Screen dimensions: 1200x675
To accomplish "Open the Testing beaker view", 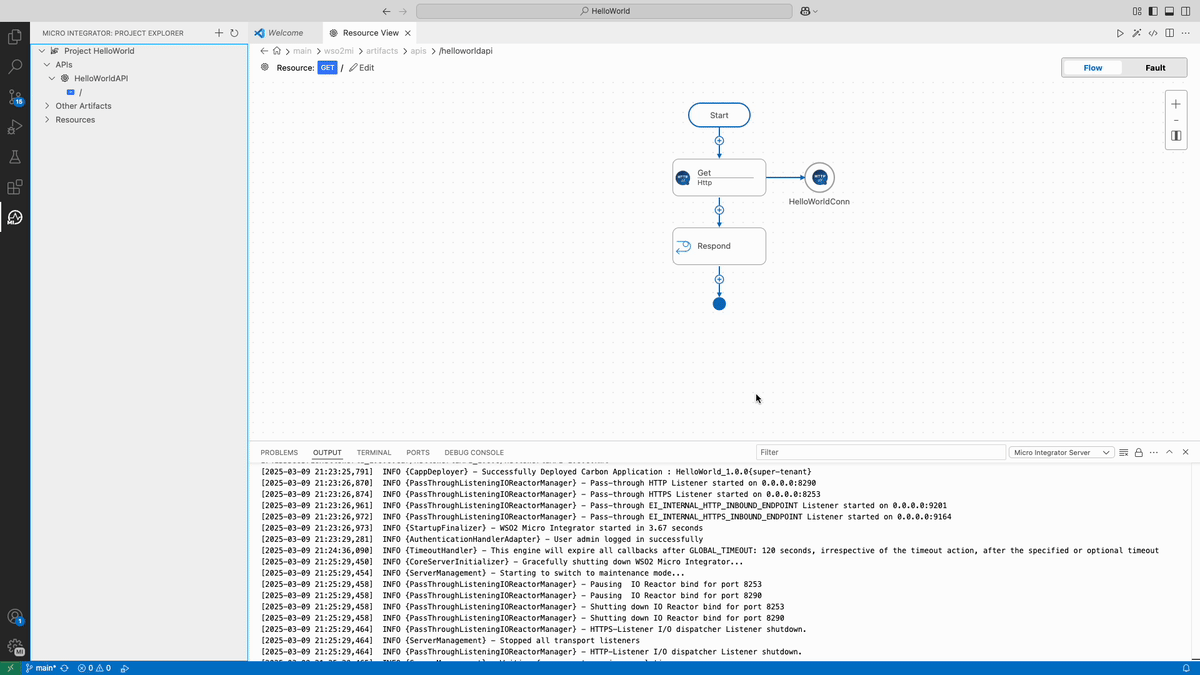I will point(15,157).
